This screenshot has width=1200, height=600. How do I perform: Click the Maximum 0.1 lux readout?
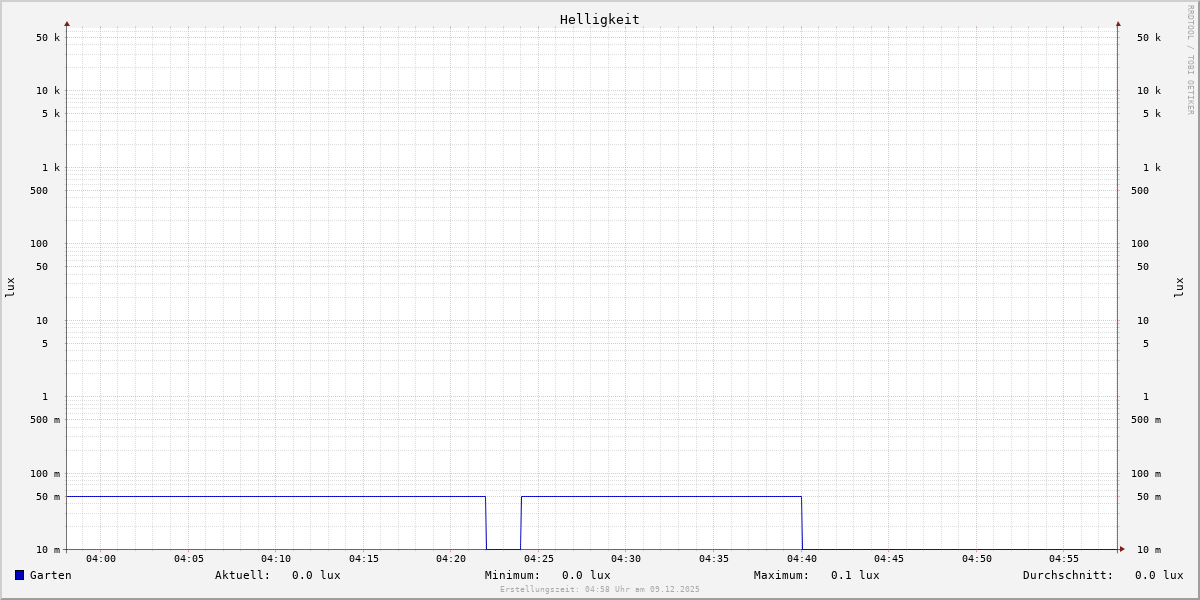coord(854,575)
